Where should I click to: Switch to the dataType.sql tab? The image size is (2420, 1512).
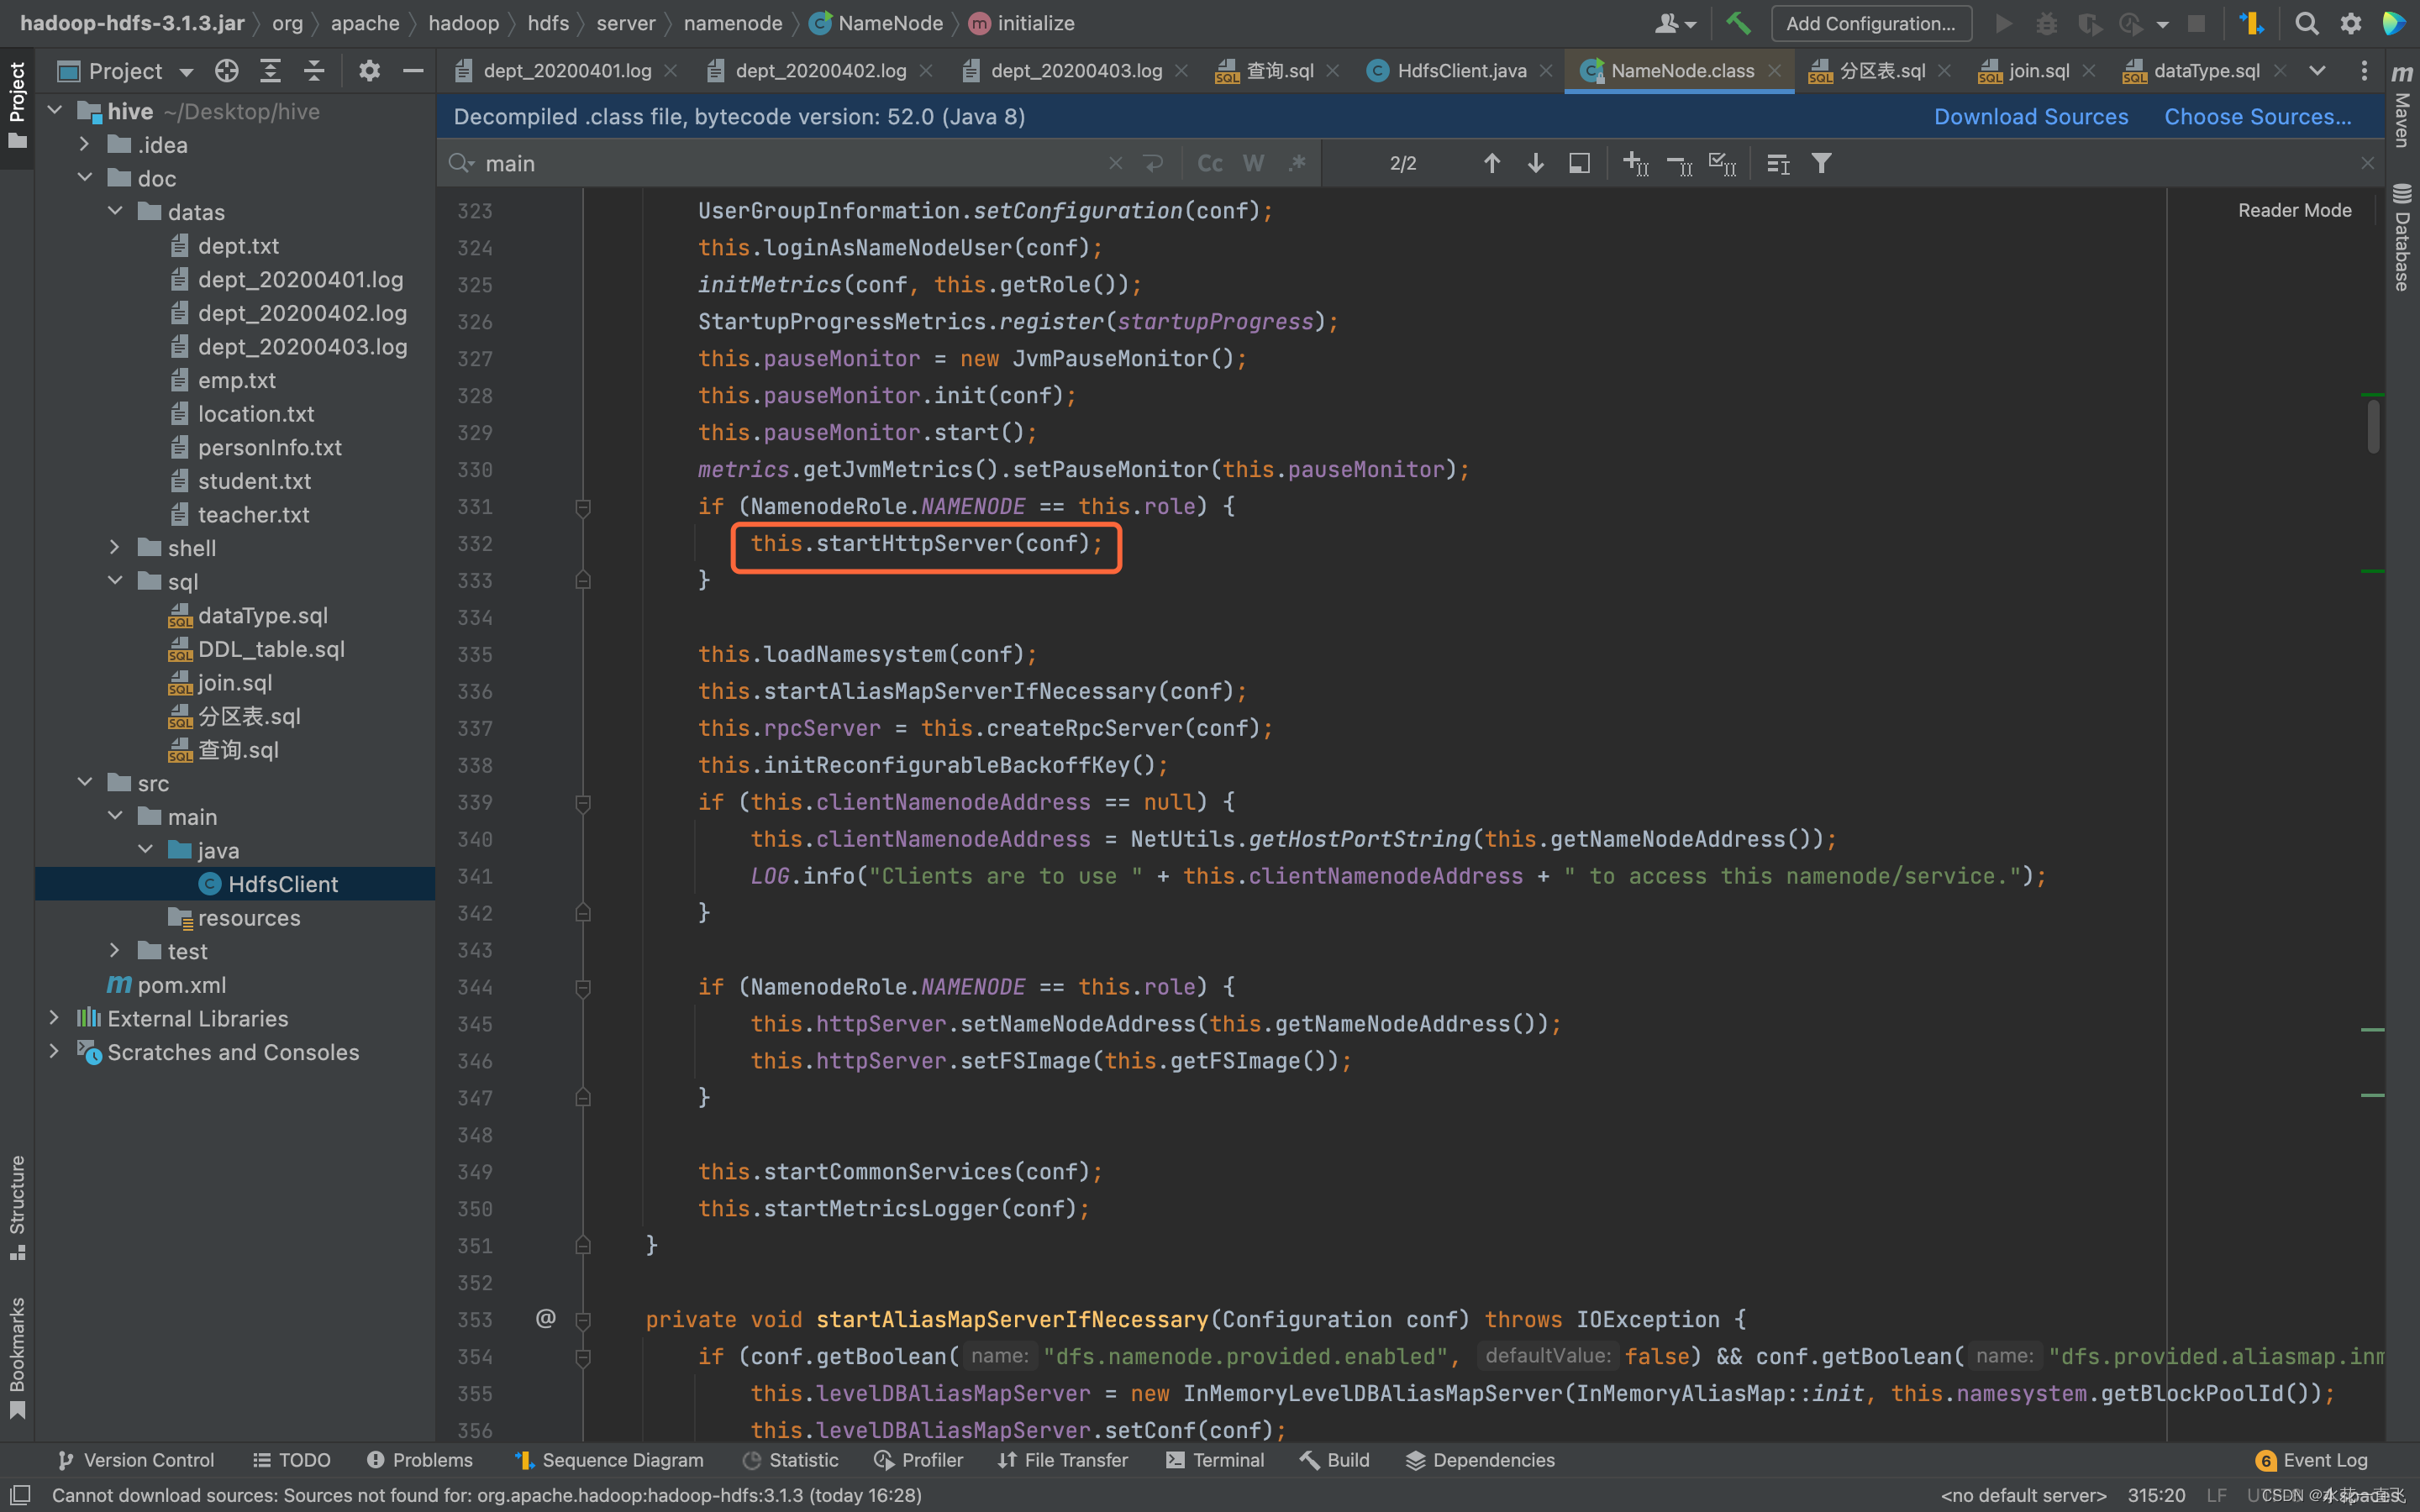pyautogui.click(x=2206, y=71)
